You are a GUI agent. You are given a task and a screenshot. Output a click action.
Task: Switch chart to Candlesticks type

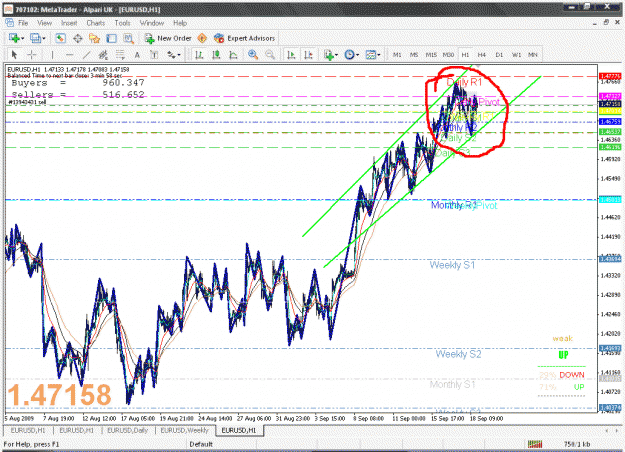point(216,55)
